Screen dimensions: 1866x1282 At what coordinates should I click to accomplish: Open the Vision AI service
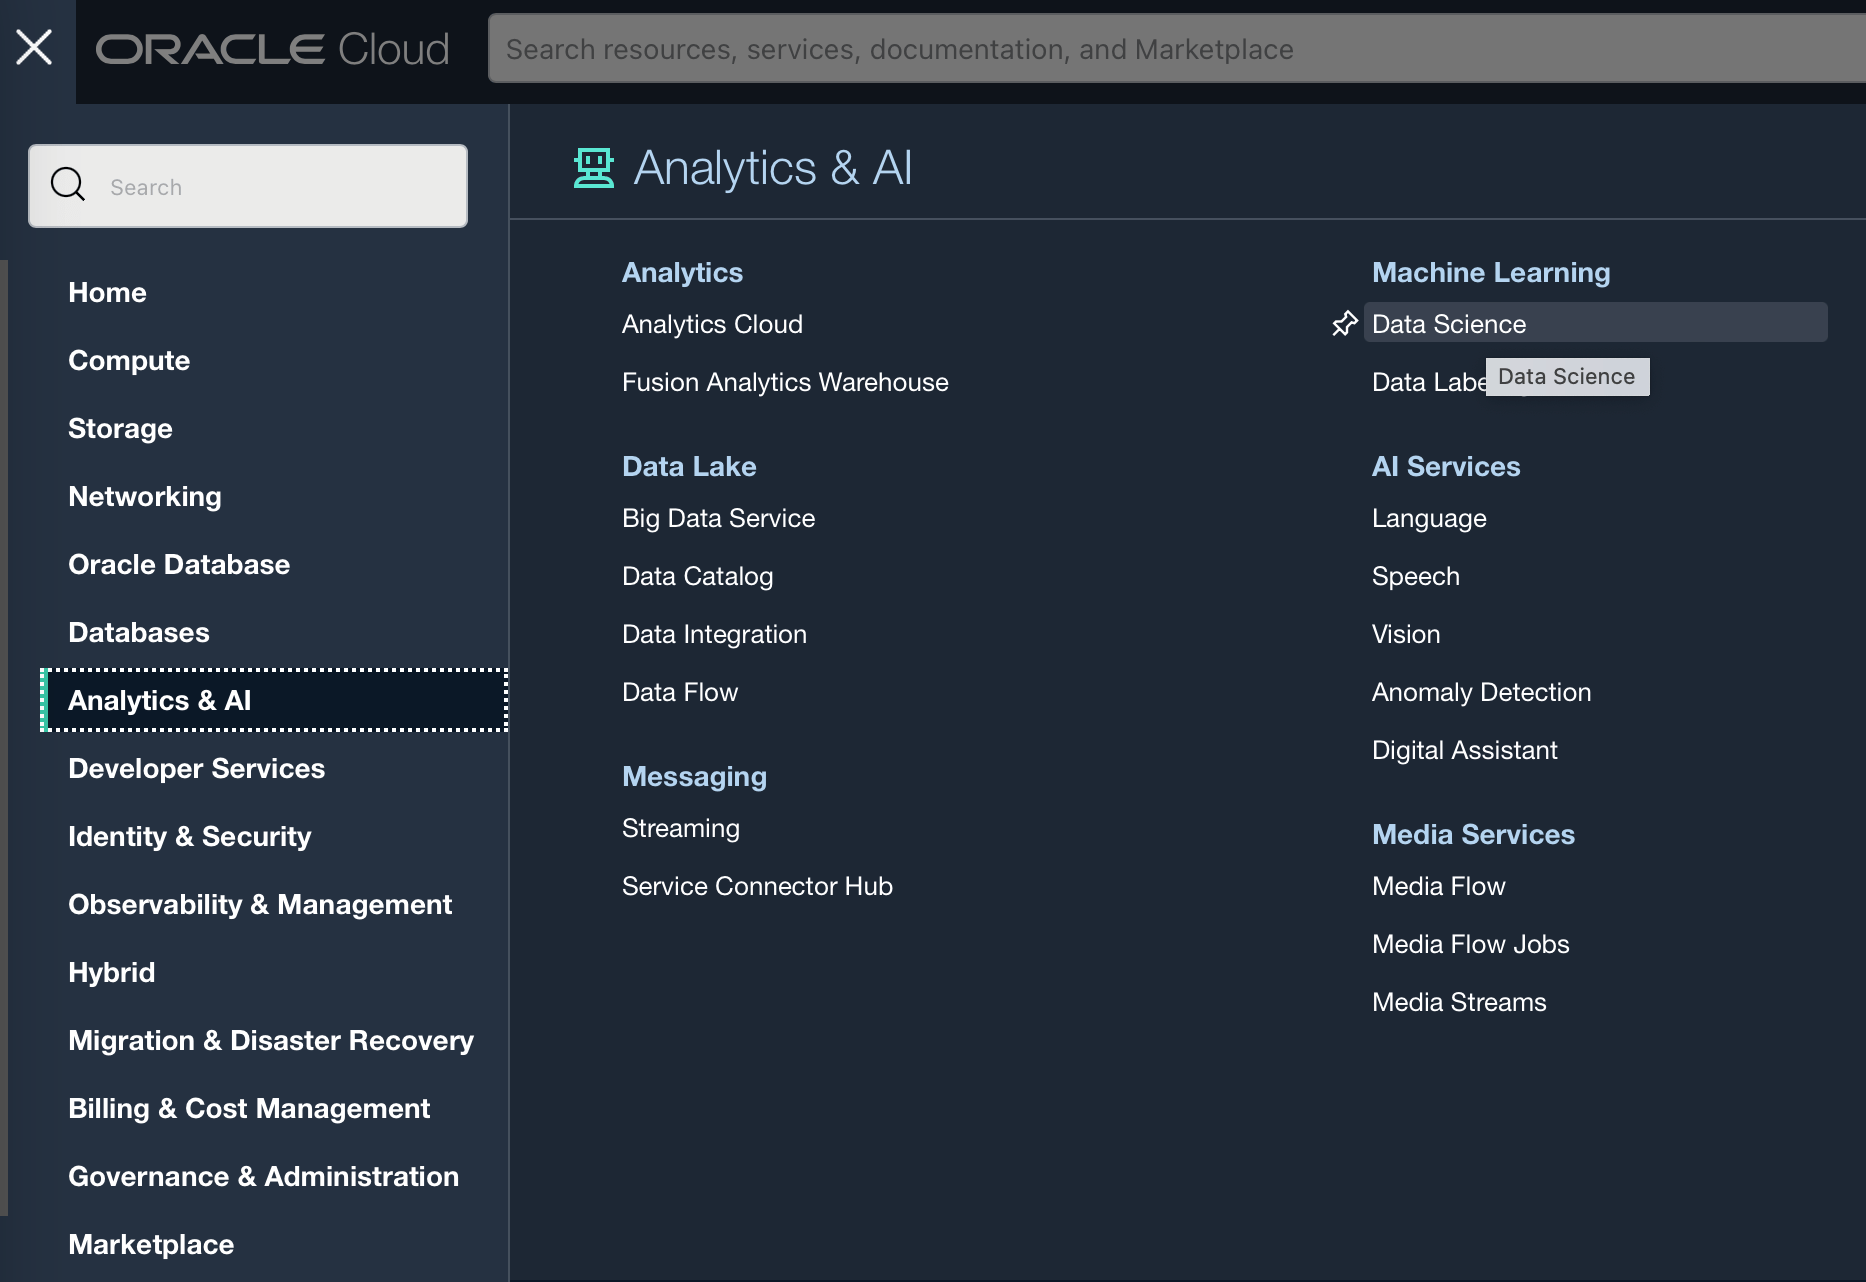tap(1405, 633)
